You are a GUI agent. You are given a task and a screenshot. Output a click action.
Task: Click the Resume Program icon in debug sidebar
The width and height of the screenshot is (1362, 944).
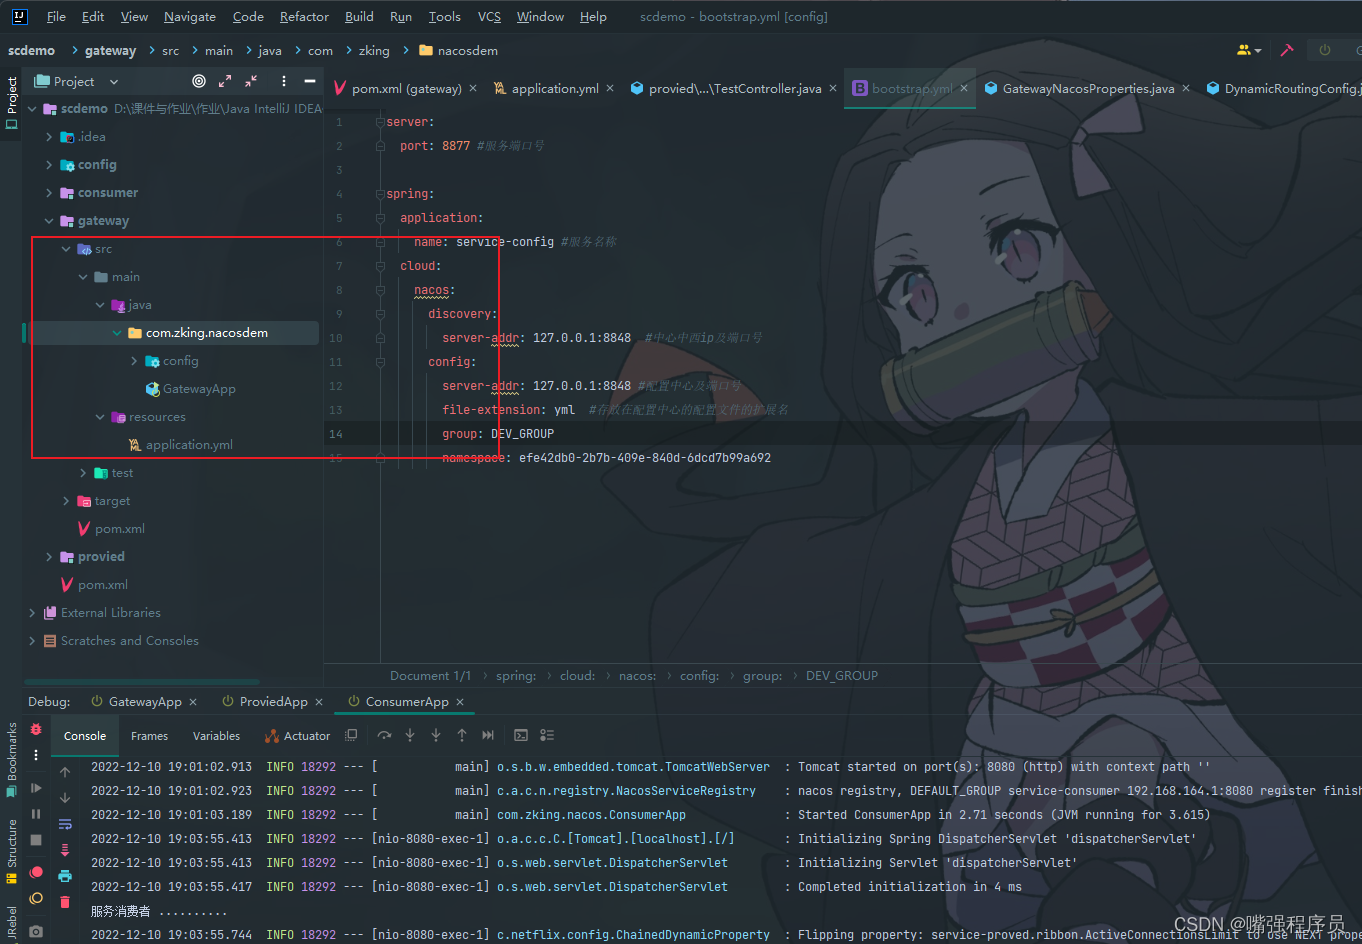(36, 788)
